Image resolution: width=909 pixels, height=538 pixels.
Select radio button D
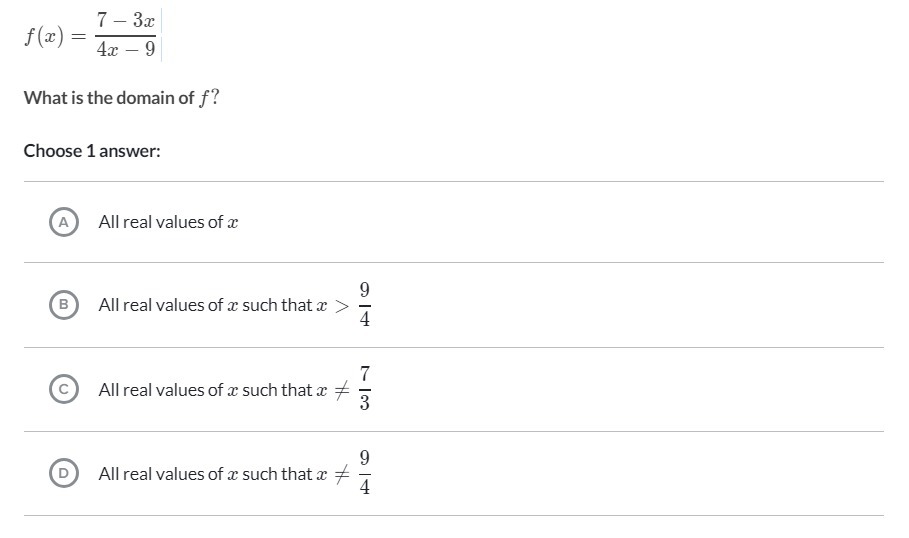point(64,473)
